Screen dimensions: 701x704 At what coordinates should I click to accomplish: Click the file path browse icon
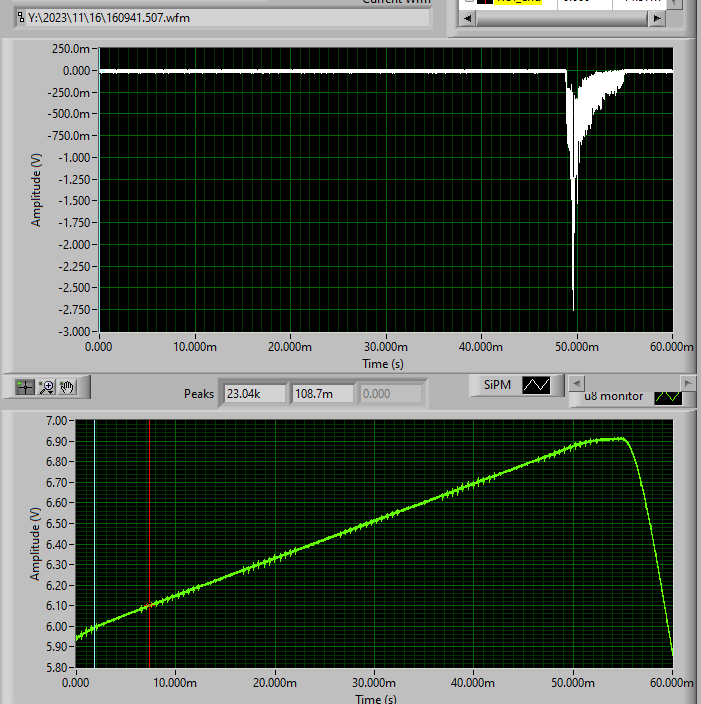(21, 18)
